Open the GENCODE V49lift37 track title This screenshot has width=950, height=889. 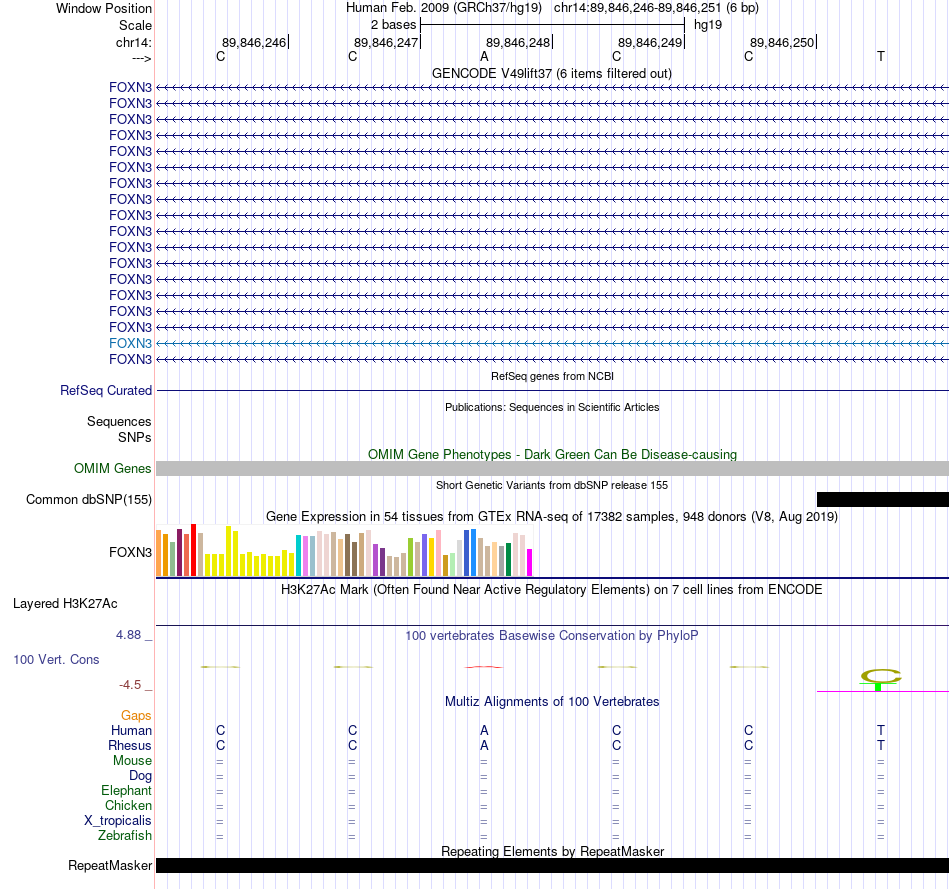[551, 74]
